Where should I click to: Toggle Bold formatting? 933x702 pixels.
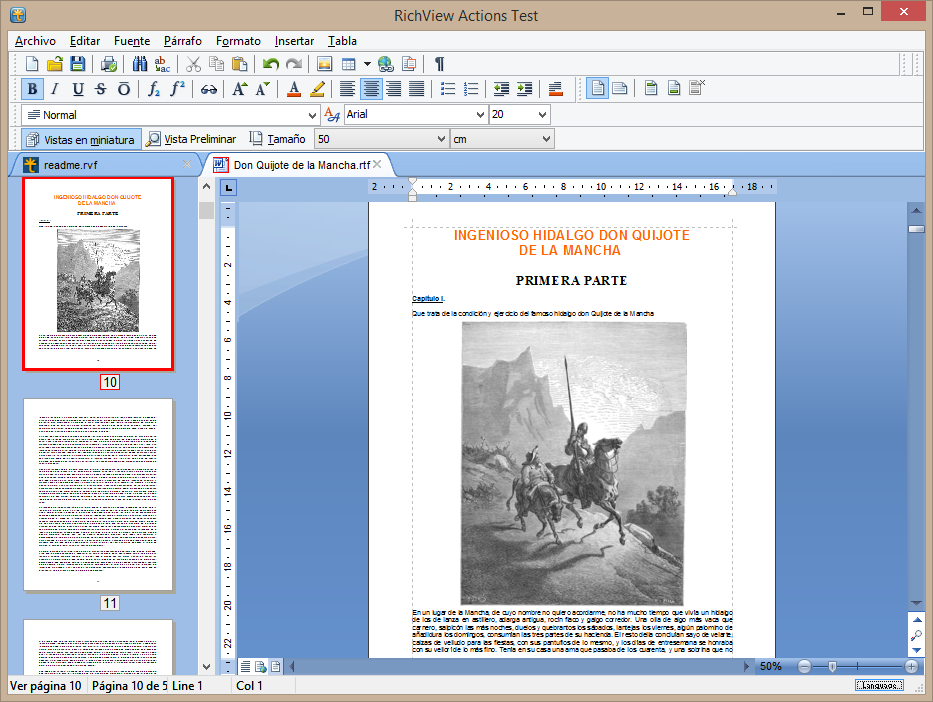point(32,89)
